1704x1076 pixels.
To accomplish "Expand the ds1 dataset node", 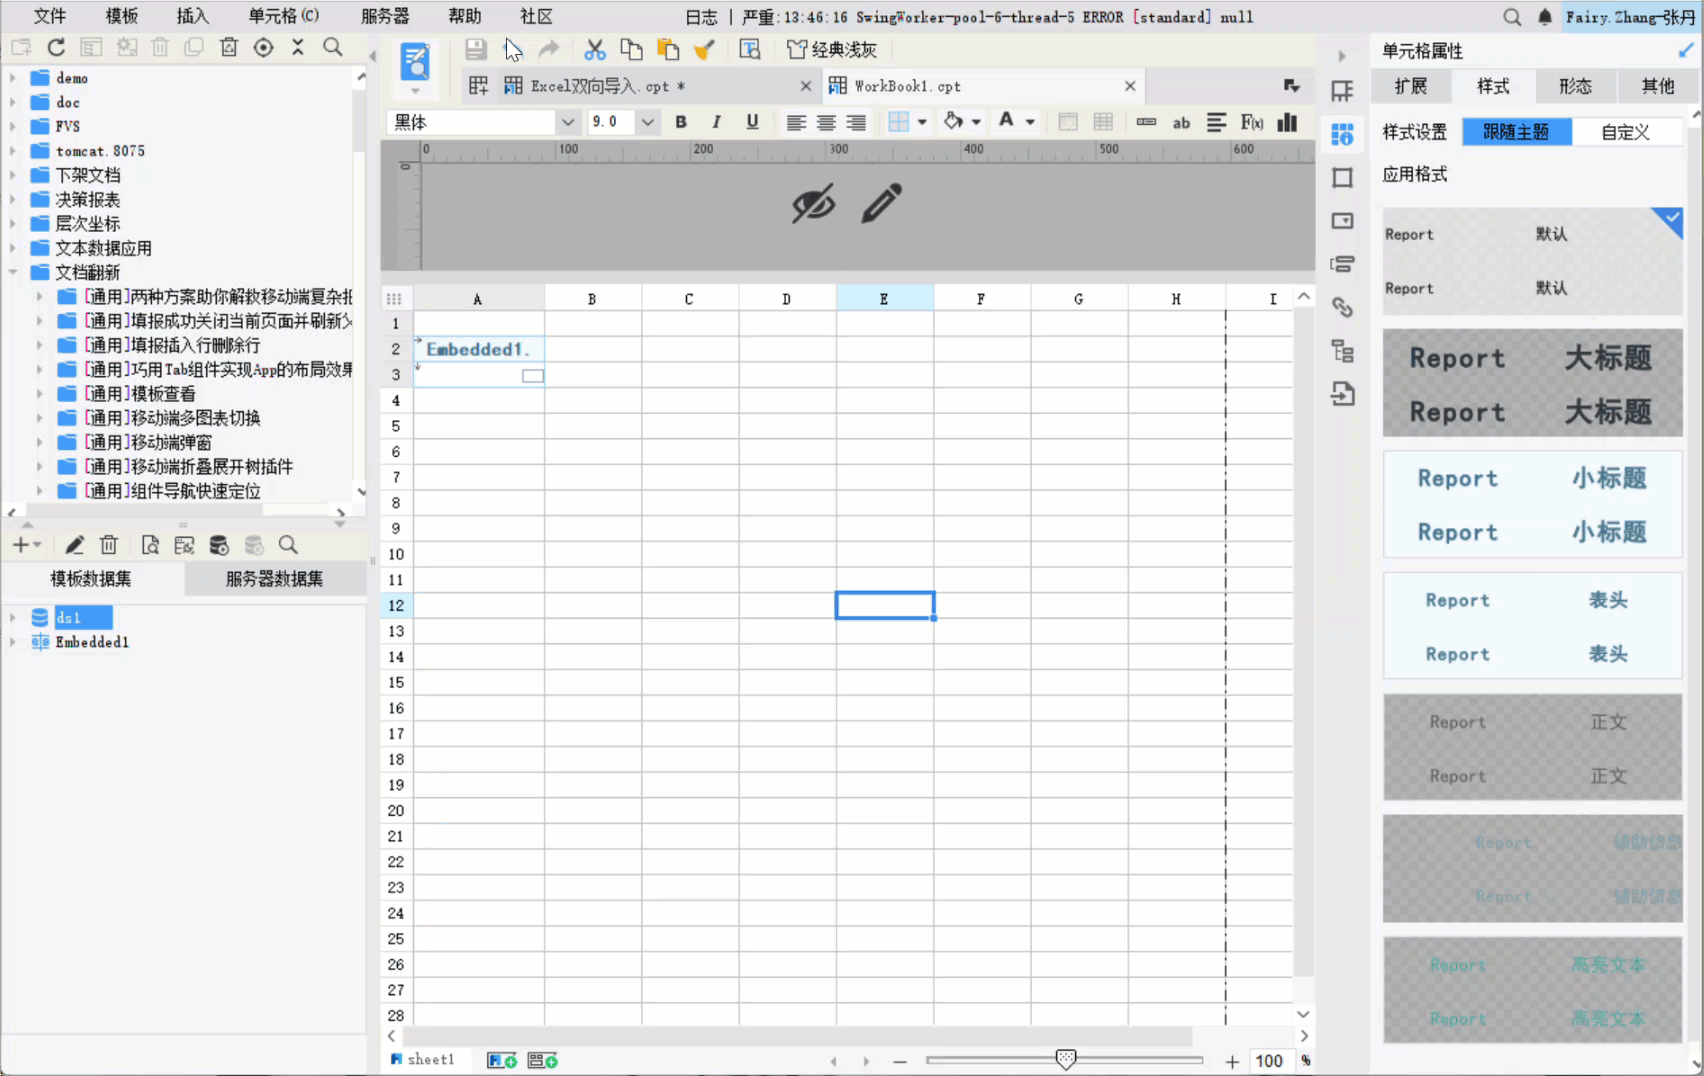I will (x=12, y=617).
